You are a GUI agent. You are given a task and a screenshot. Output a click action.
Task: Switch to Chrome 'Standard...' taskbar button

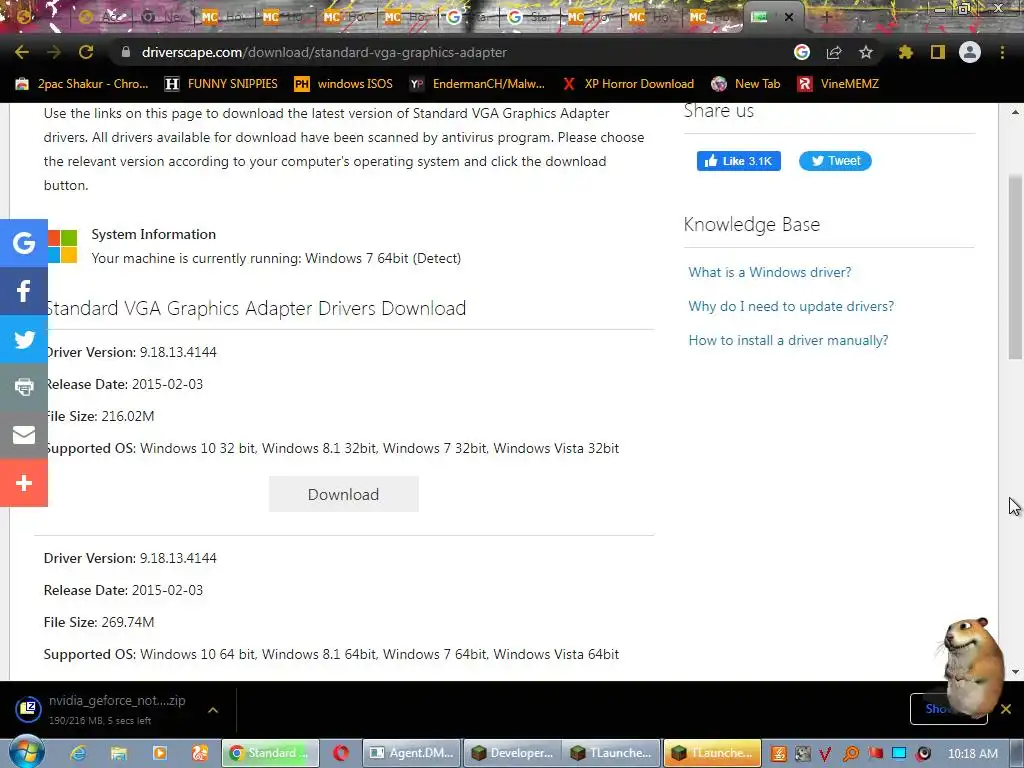point(270,753)
